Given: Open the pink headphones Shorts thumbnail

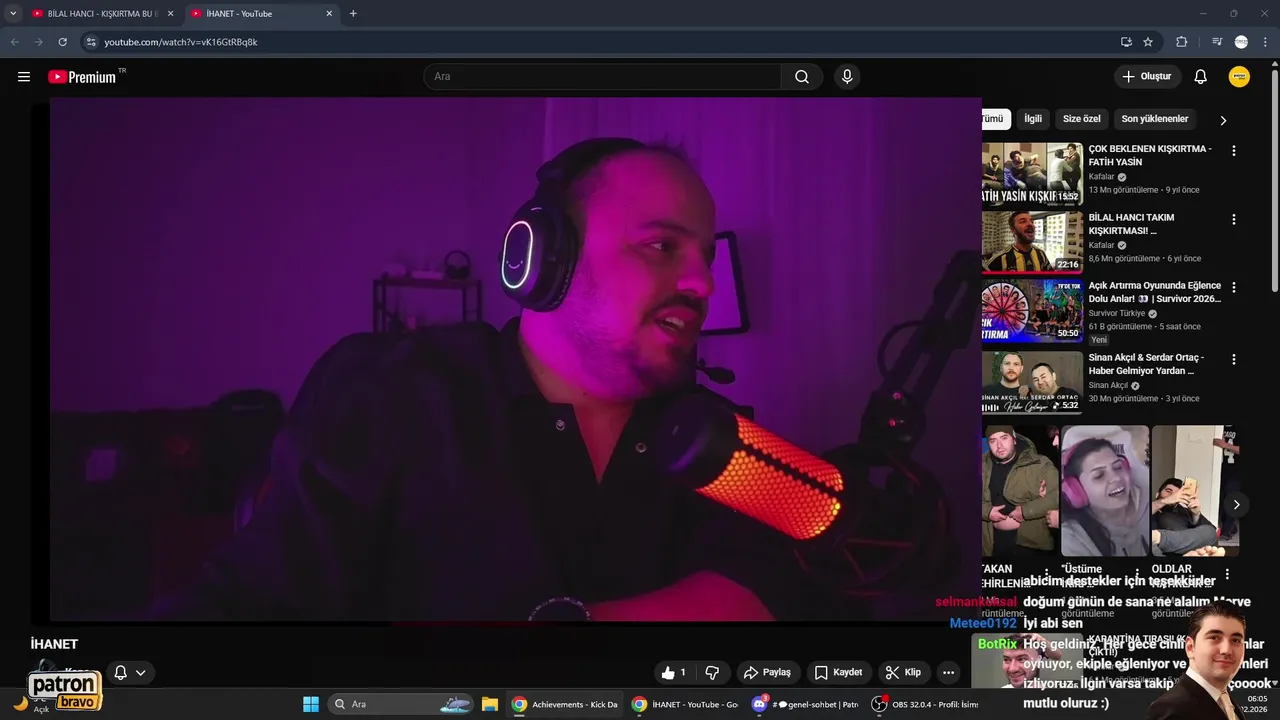Looking at the screenshot, I should (1104, 491).
